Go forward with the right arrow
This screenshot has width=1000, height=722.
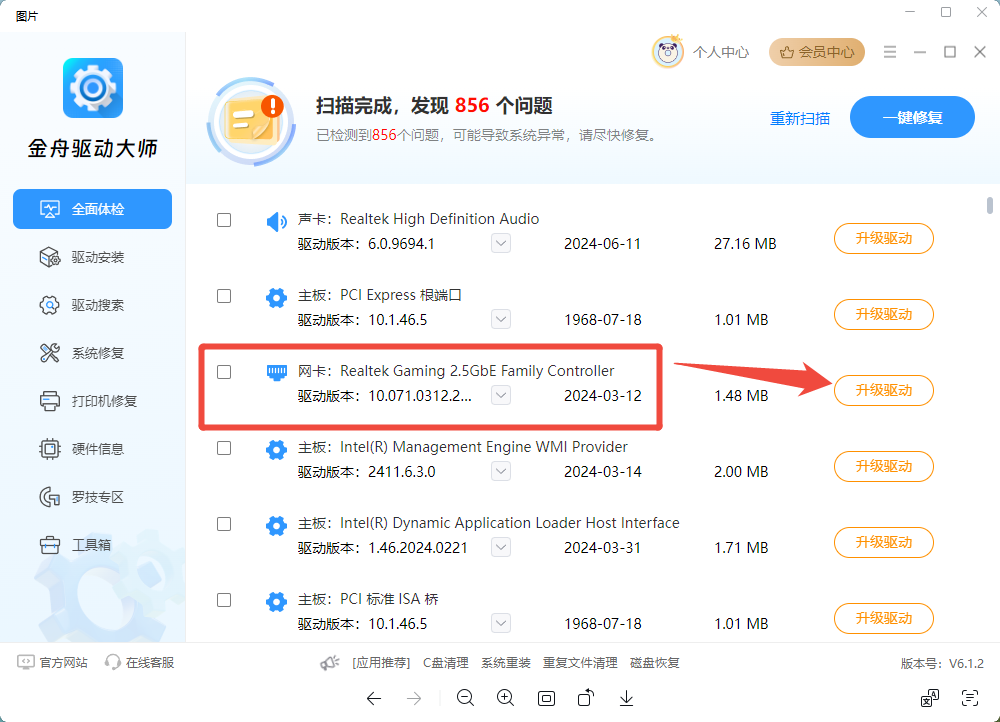(x=414, y=698)
